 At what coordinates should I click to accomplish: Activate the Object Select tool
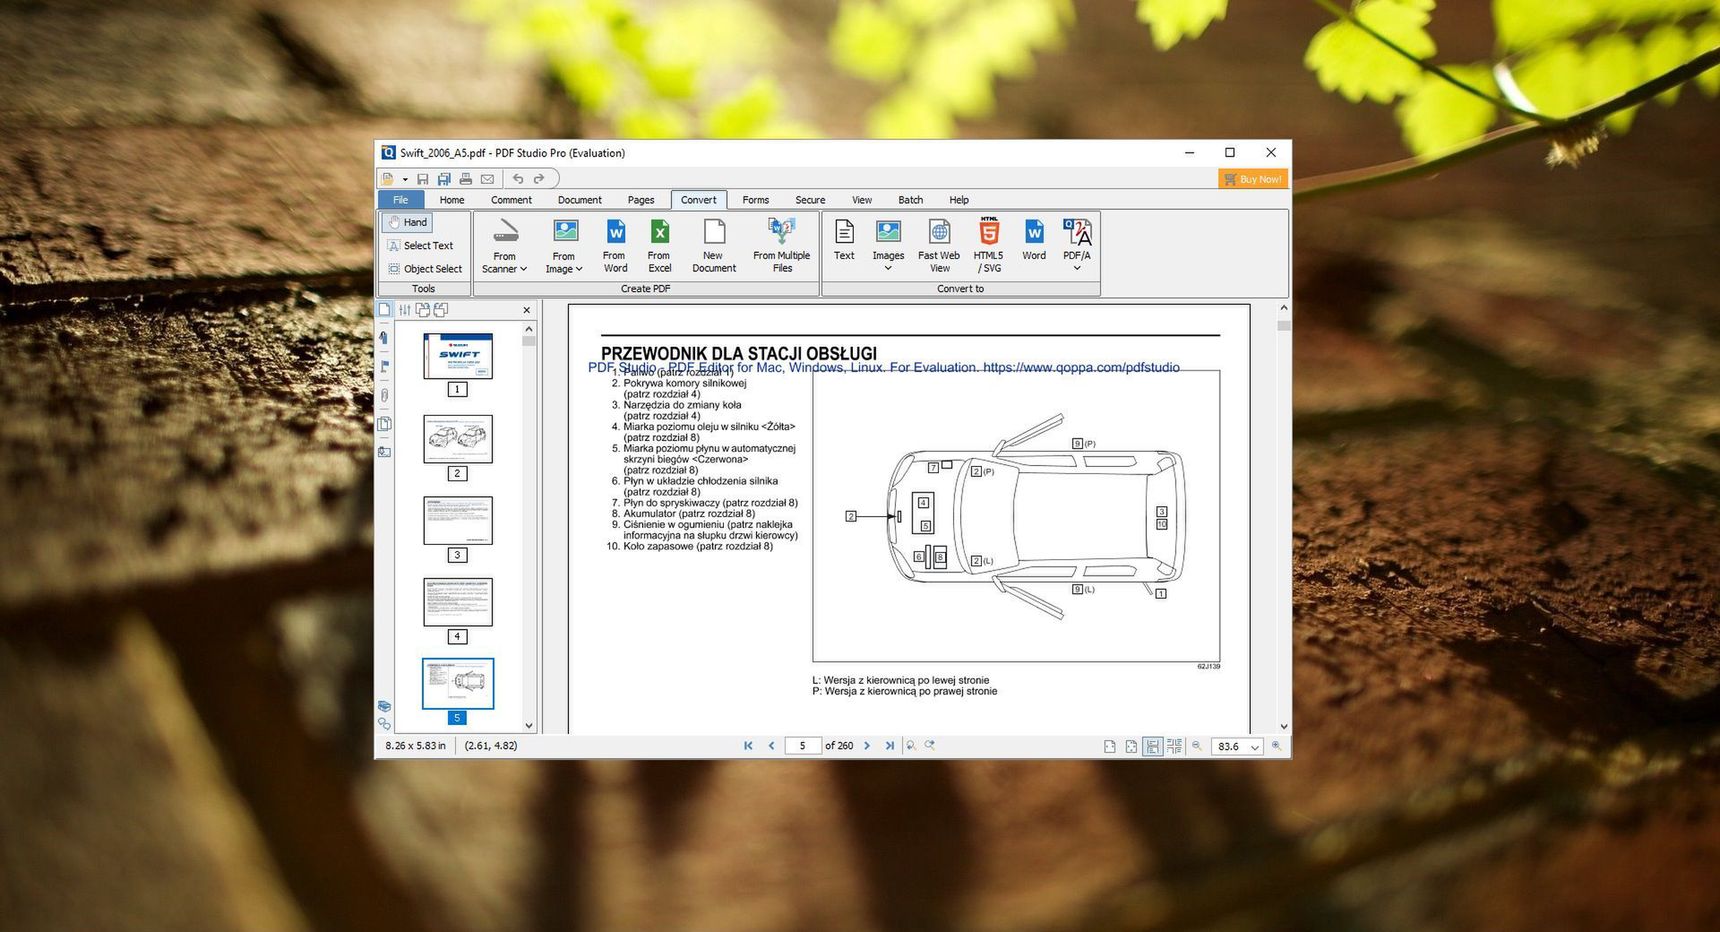pos(425,269)
